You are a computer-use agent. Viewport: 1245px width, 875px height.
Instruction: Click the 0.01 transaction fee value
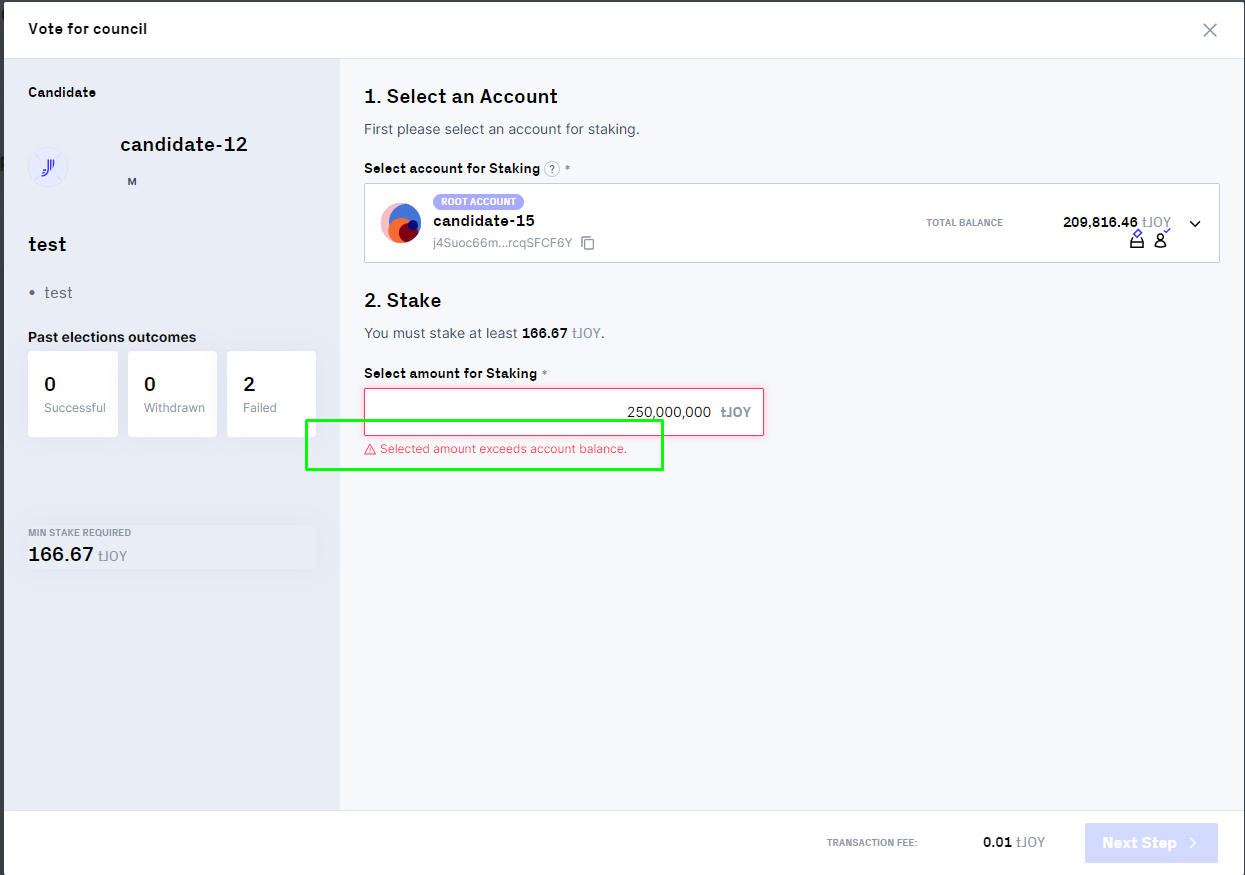pyautogui.click(x=997, y=843)
